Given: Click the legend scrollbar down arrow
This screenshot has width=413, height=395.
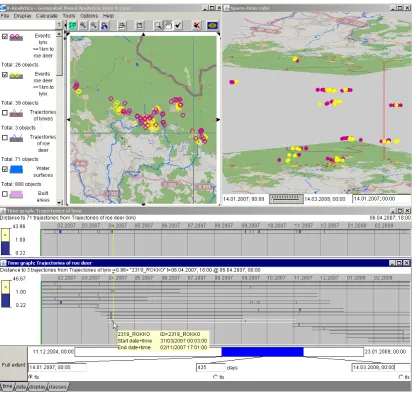Looking at the screenshot, I should coord(59,202).
